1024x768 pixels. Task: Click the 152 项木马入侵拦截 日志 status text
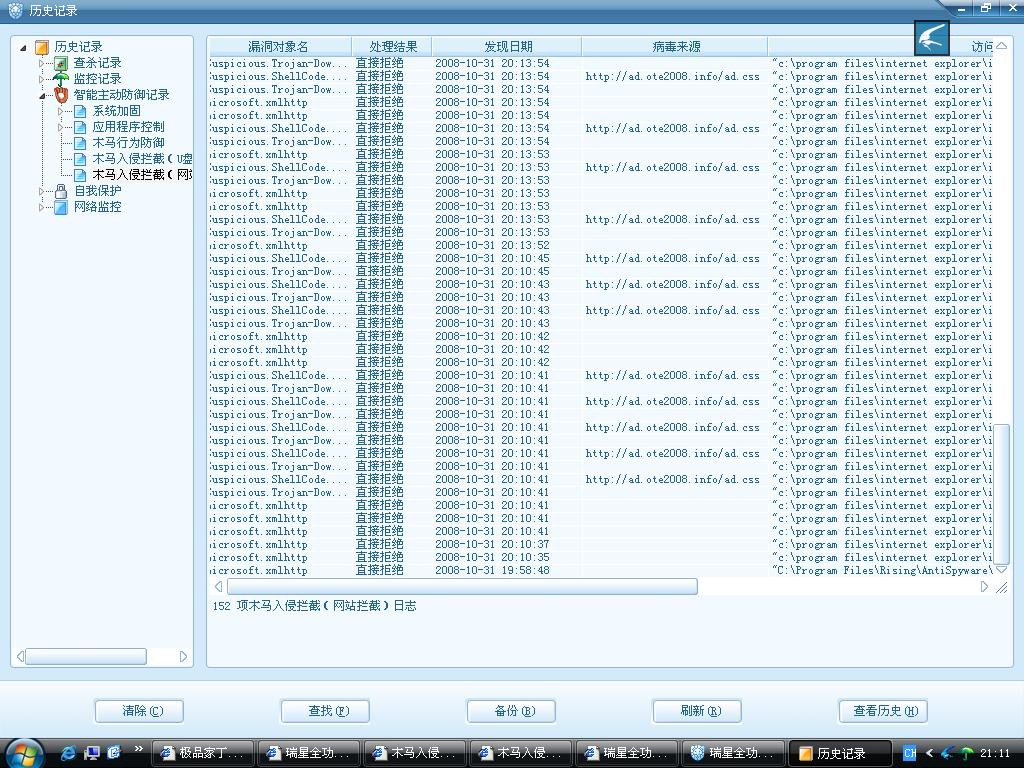(314, 606)
